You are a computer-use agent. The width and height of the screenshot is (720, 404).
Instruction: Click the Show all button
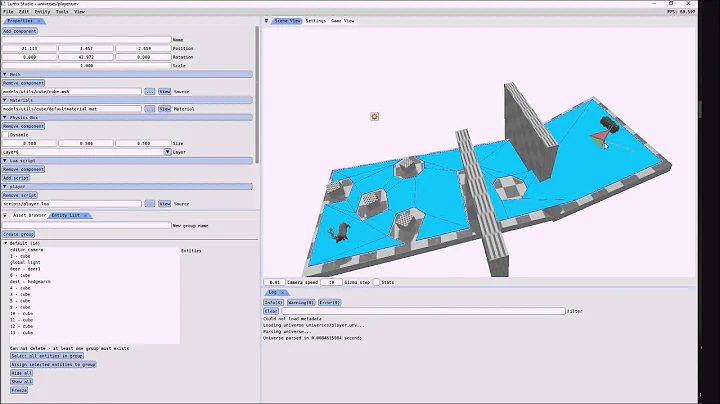(x=22, y=382)
